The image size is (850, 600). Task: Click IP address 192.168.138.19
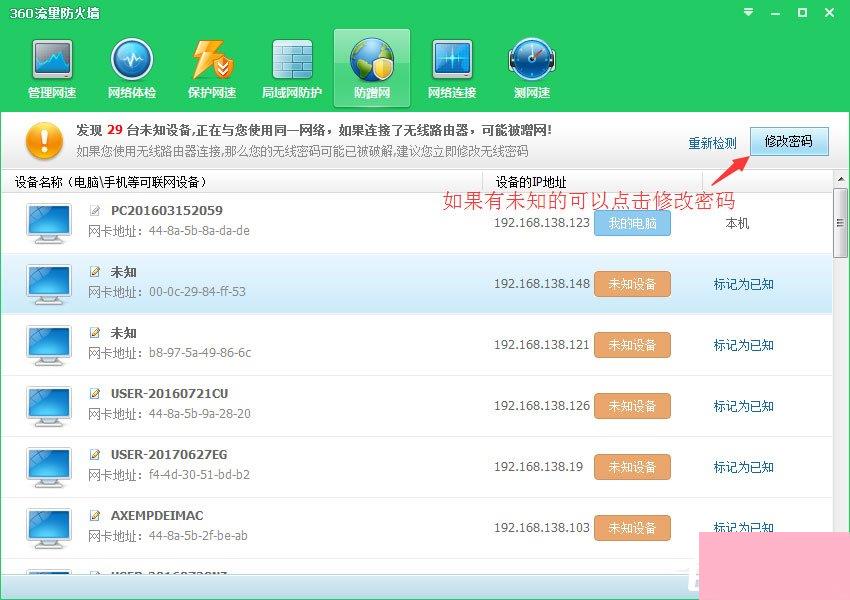(x=538, y=467)
